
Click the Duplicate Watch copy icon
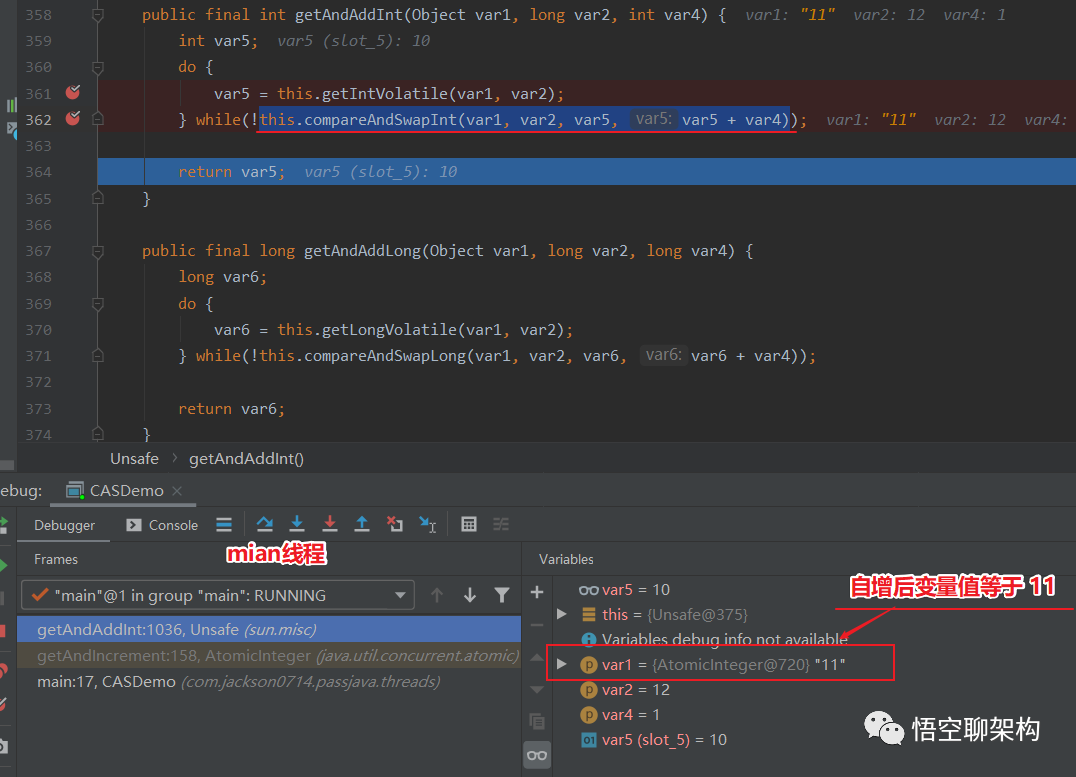click(537, 721)
